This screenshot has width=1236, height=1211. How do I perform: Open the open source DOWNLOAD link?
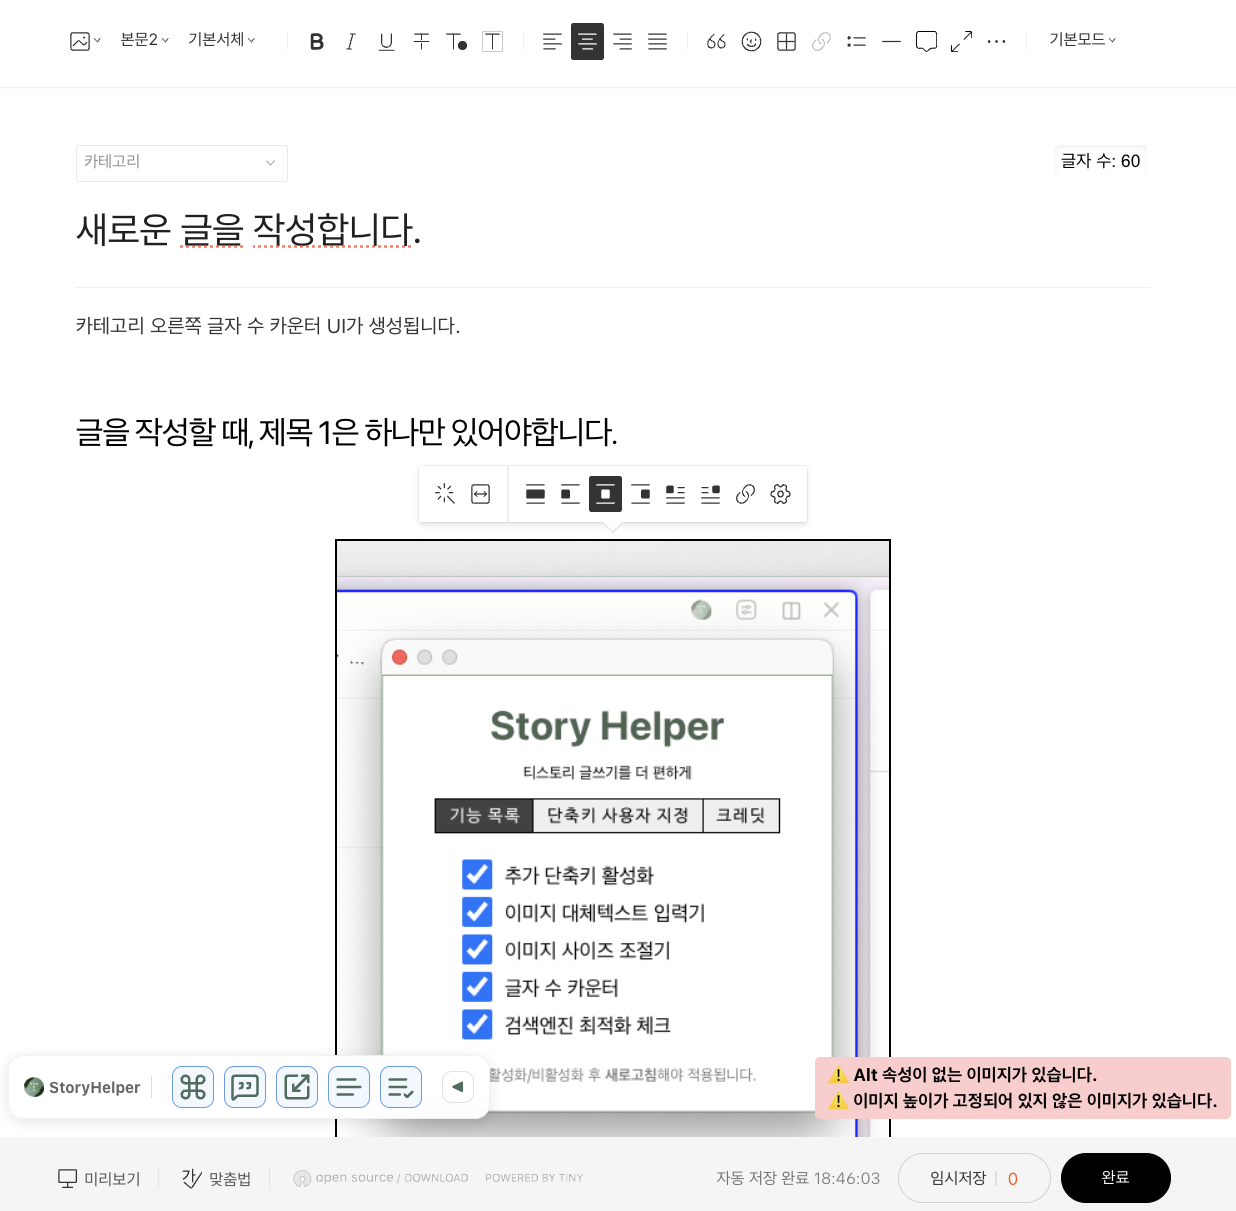(x=381, y=1177)
